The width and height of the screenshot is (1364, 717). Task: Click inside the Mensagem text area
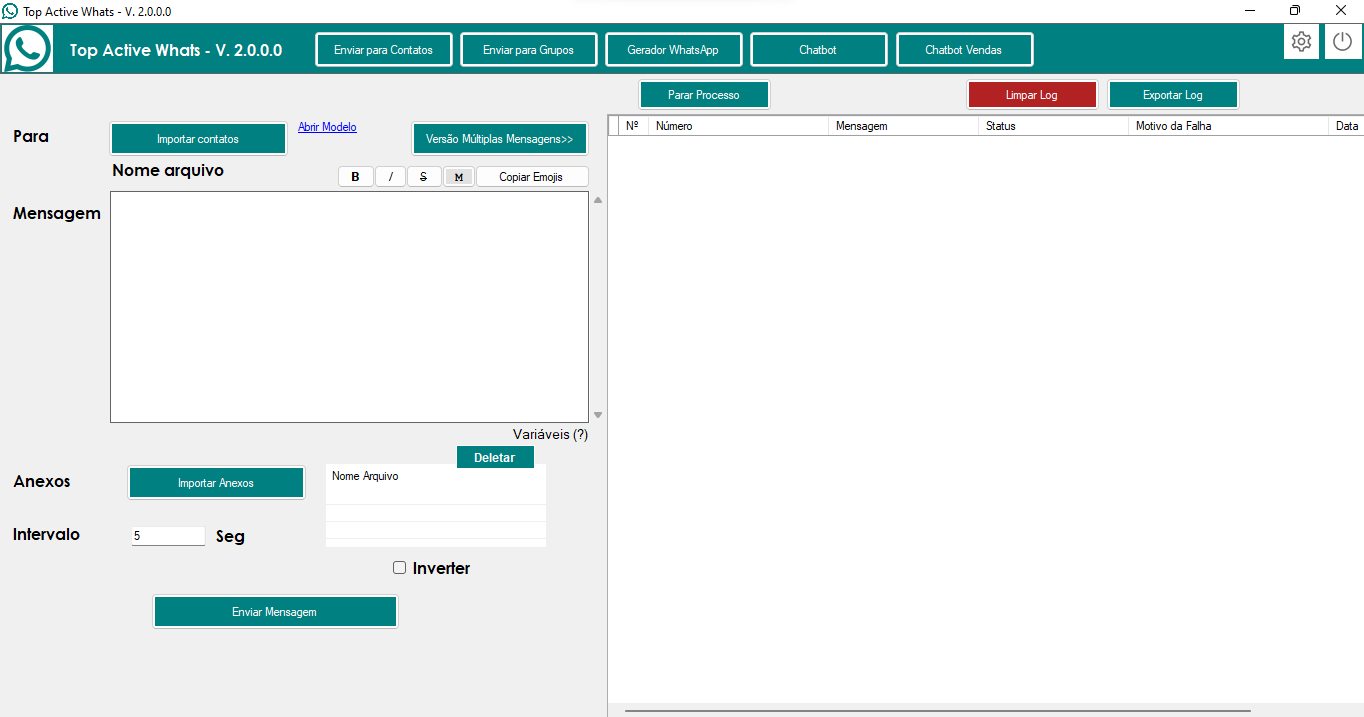click(349, 307)
